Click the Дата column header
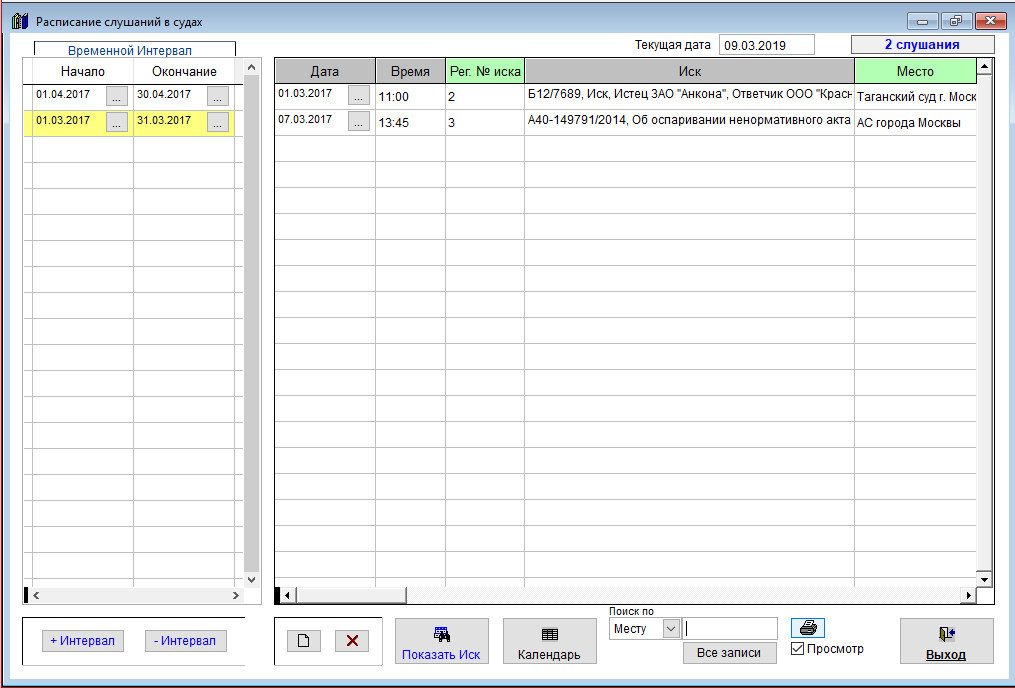The height and width of the screenshot is (688, 1015). click(325, 71)
